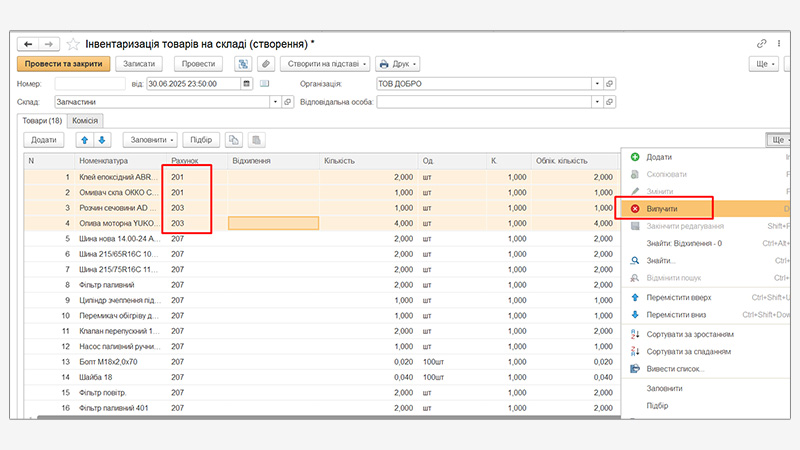Add document to favorites with star icon
800x450 pixels.
73,44
